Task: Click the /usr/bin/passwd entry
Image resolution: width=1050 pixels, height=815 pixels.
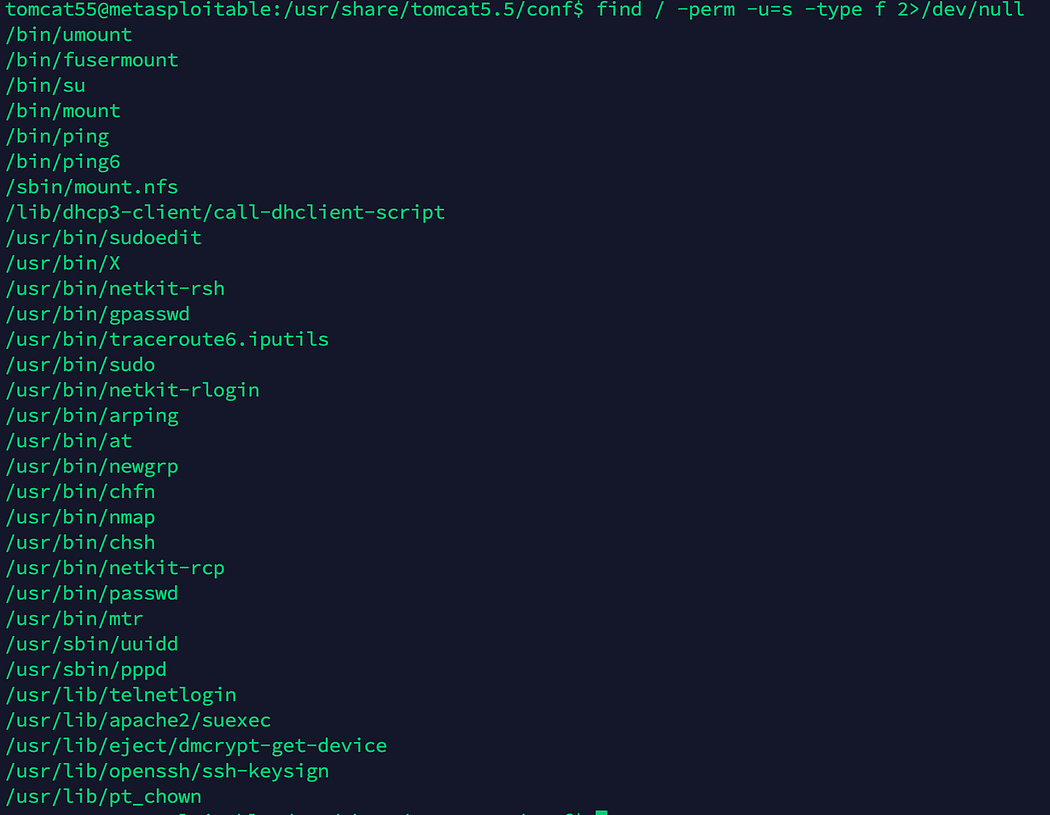Action: tap(91, 593)
